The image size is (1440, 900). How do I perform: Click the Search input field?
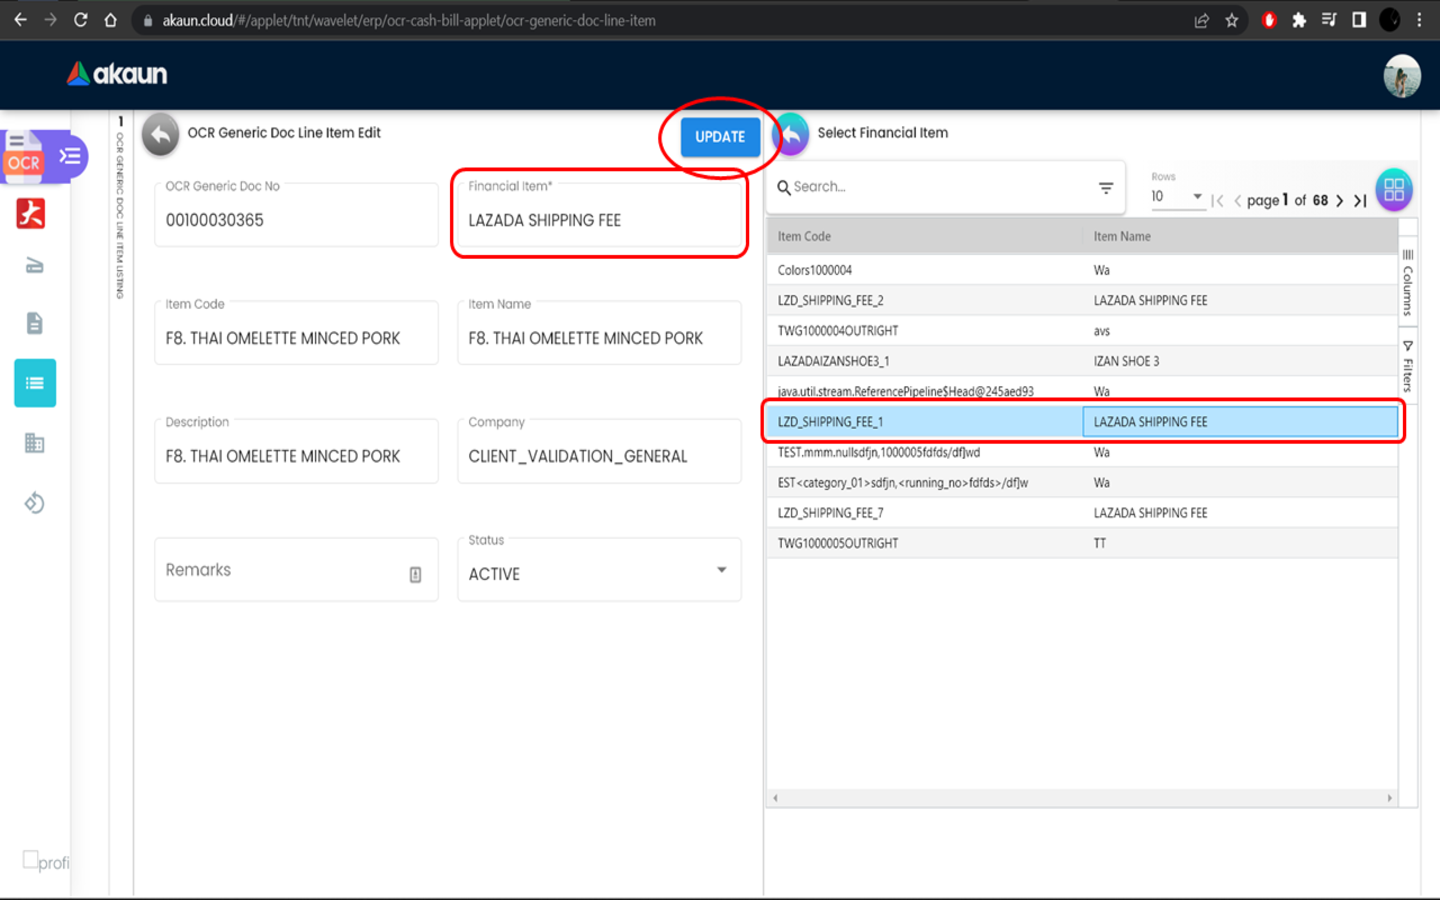(x=935, y=187)
